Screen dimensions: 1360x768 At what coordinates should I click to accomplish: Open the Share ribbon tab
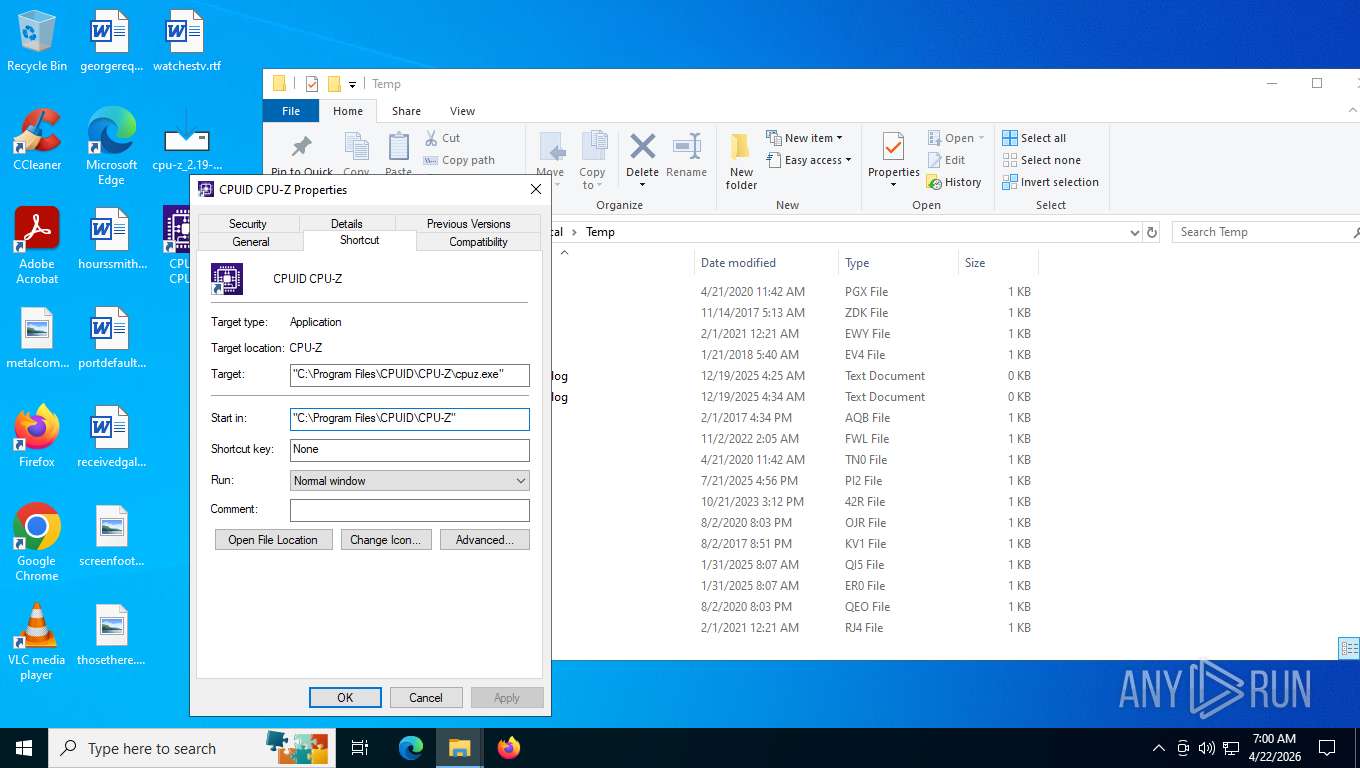pos(406,111)
